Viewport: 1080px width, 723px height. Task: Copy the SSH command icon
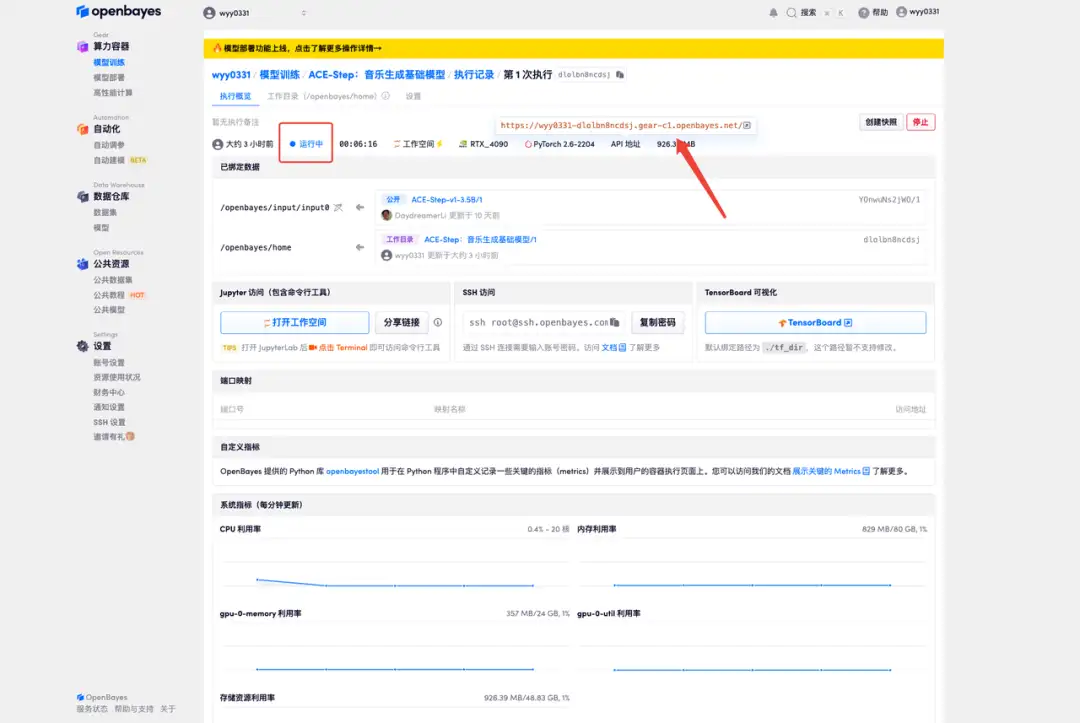pyautogui.click(x=614, y=322)
